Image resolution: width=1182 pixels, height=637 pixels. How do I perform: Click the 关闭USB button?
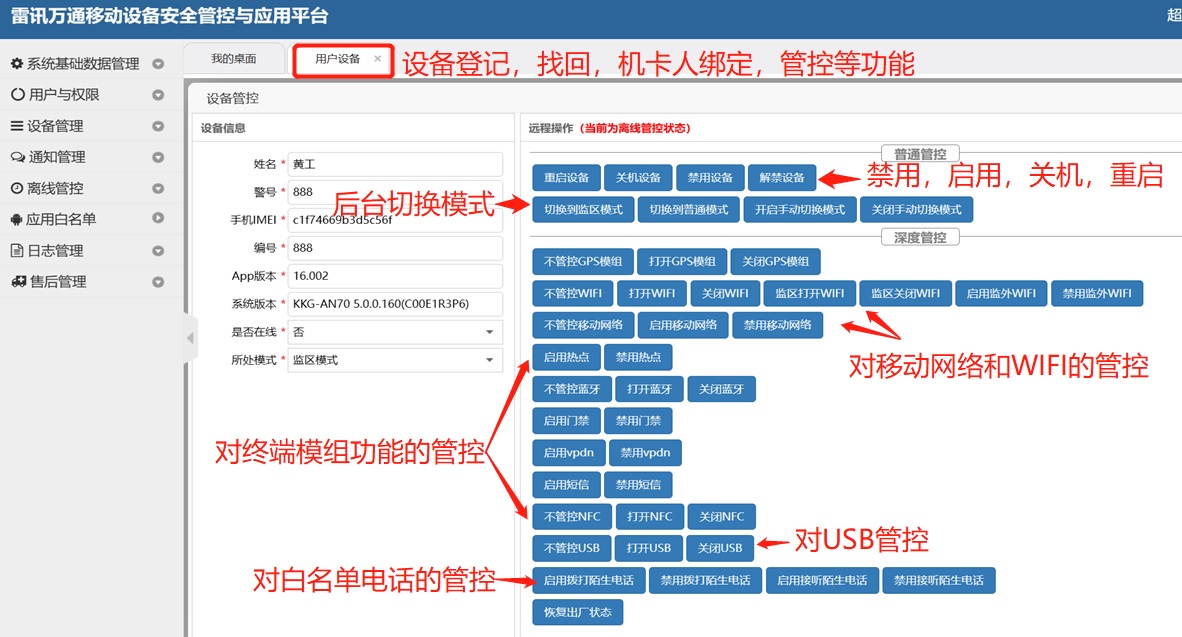[x=720, y=548]
